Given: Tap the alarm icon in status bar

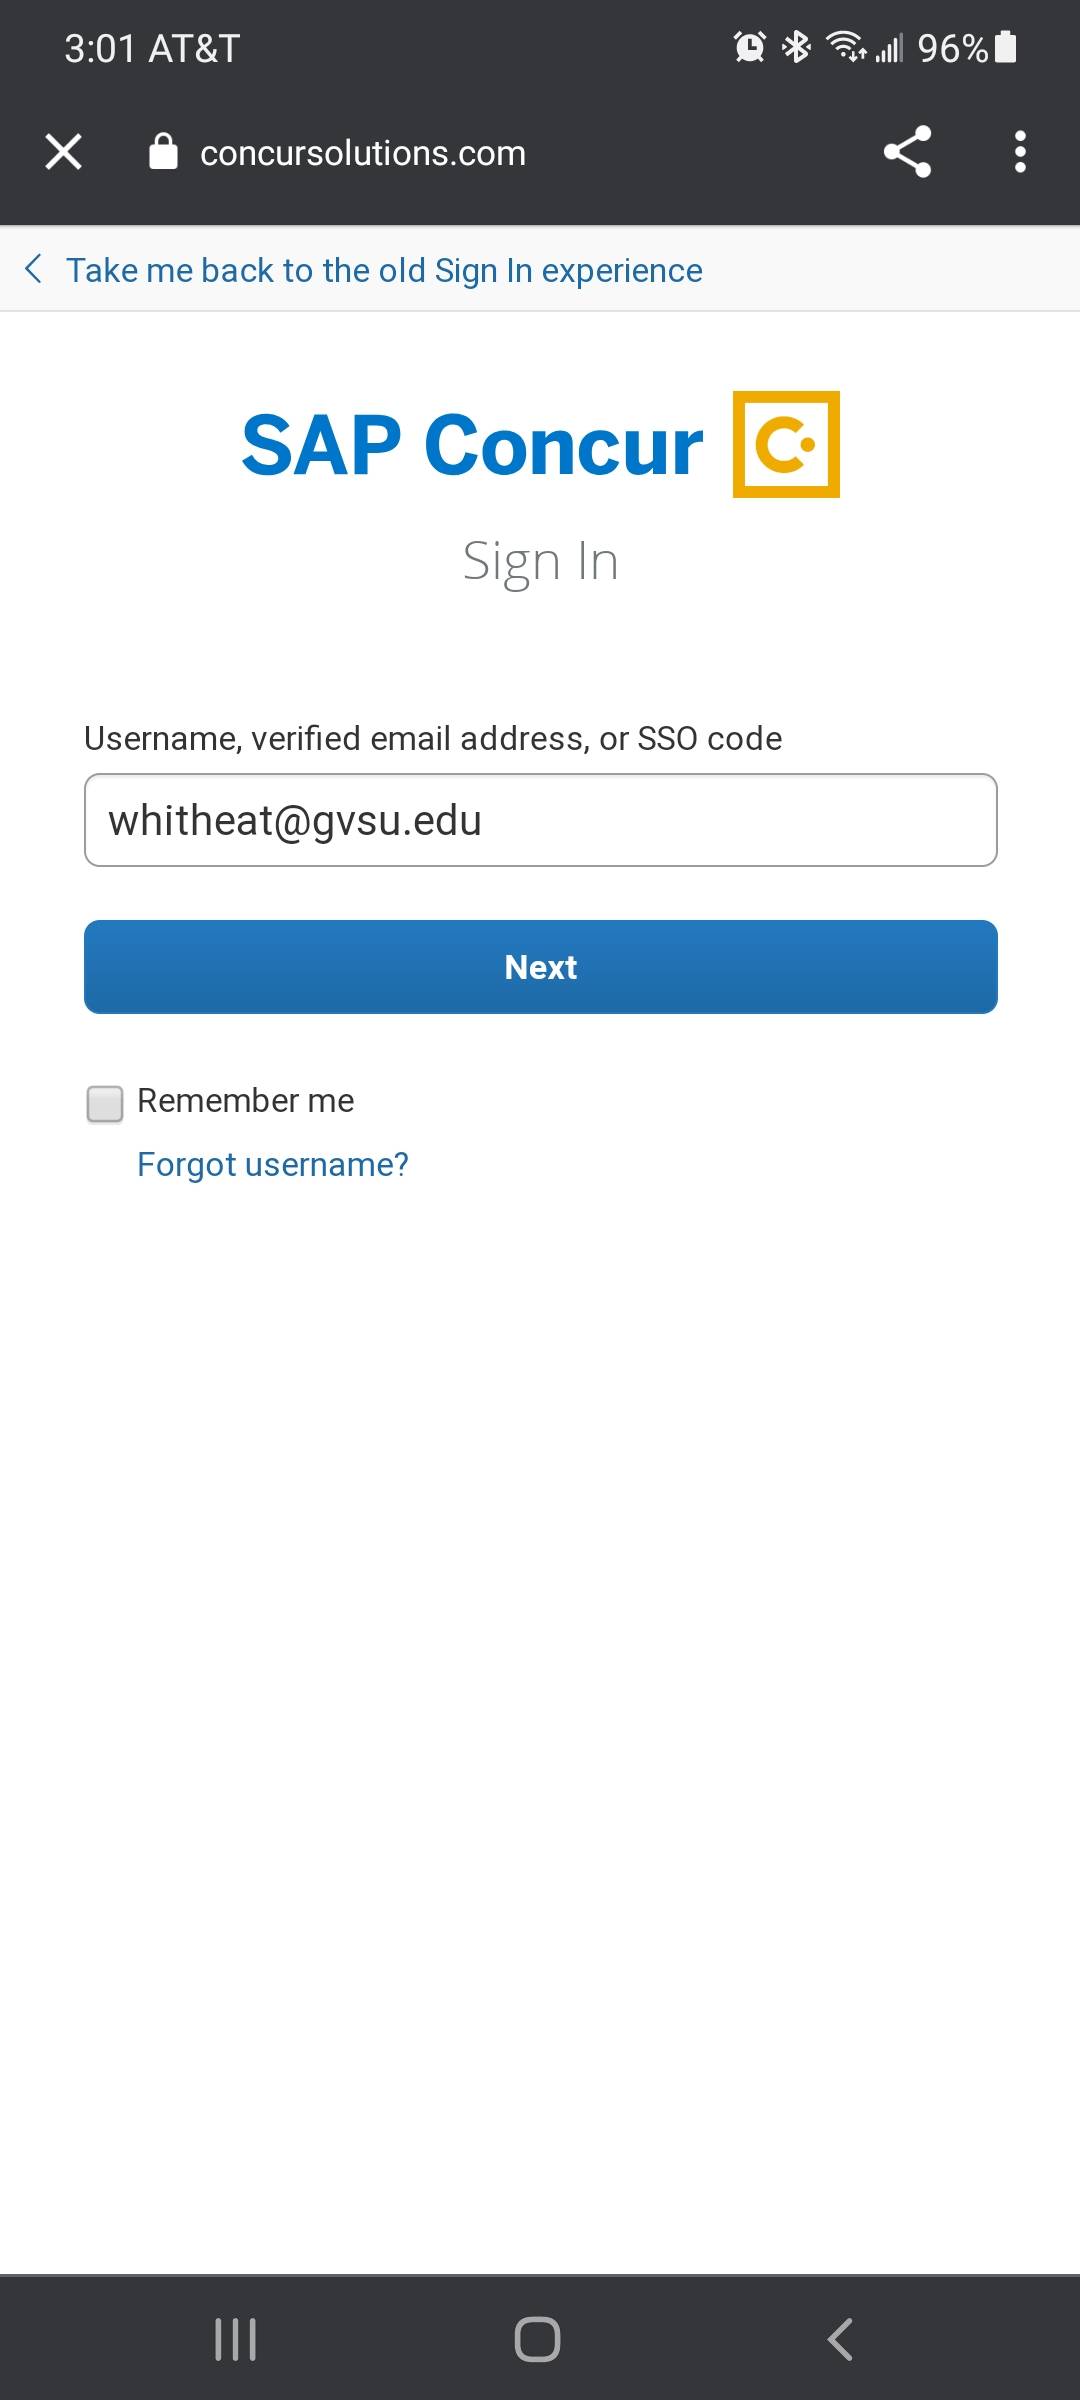Looking at the screenshot, I should 749,47.
